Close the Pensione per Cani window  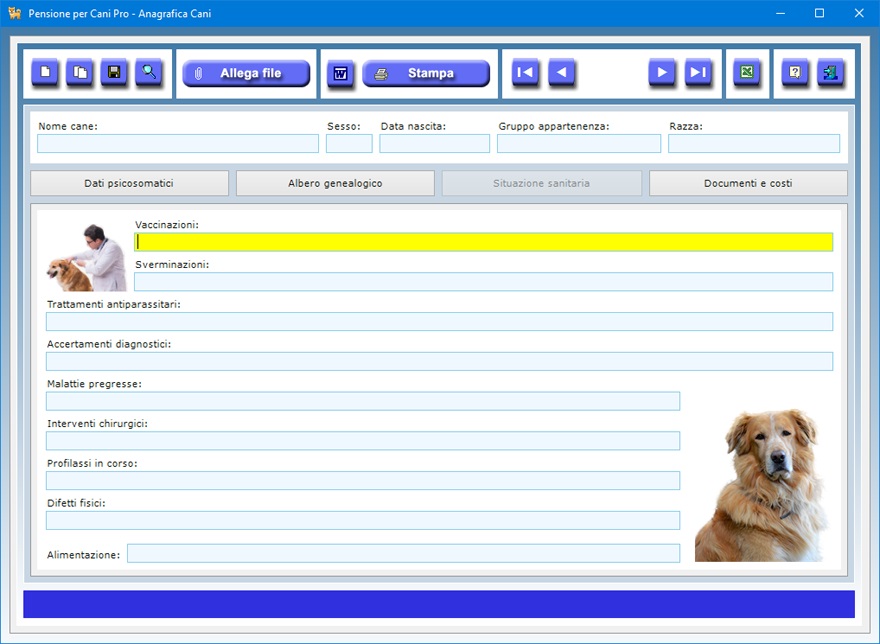coord(859,13)
